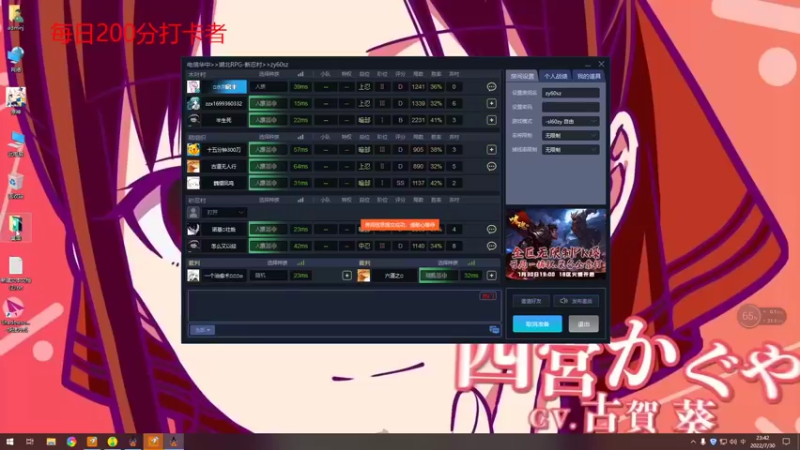Click player name 古道无人行
Viewport: 800px width, 450px height.
coord(223,166)
